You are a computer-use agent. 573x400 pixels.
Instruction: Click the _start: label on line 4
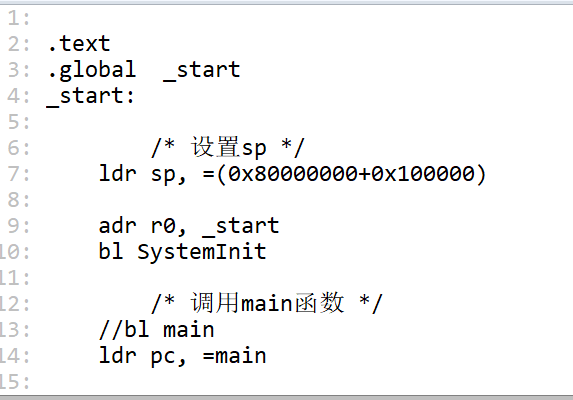91,96
